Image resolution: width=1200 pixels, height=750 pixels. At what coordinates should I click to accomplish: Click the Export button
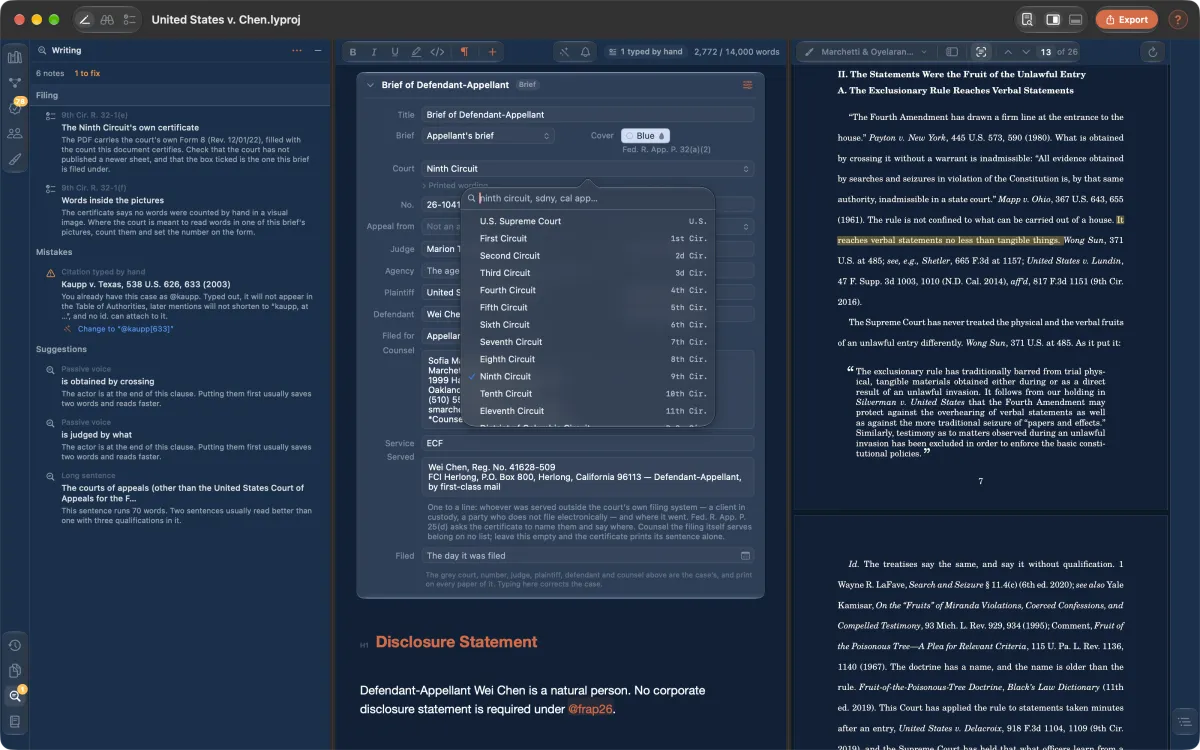tap(1126, 19)
